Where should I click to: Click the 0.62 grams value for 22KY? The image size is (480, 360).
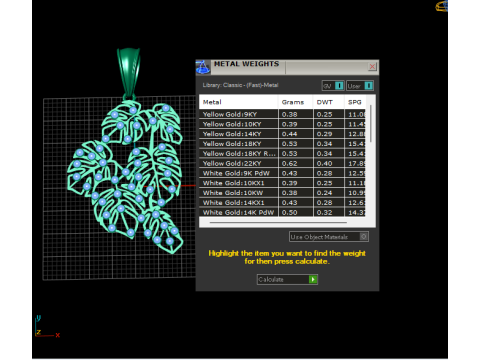click(289, 163)
